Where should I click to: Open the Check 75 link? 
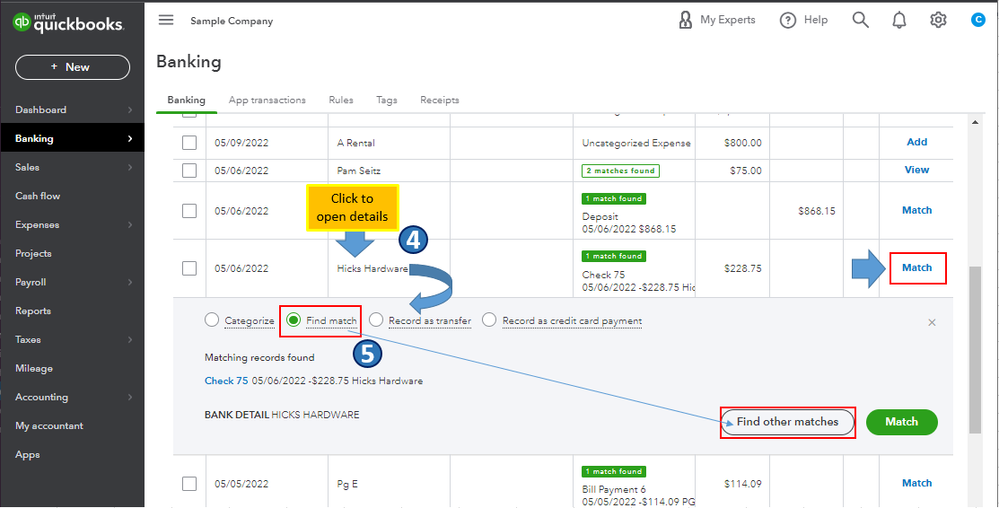click(x=226, y=381)
